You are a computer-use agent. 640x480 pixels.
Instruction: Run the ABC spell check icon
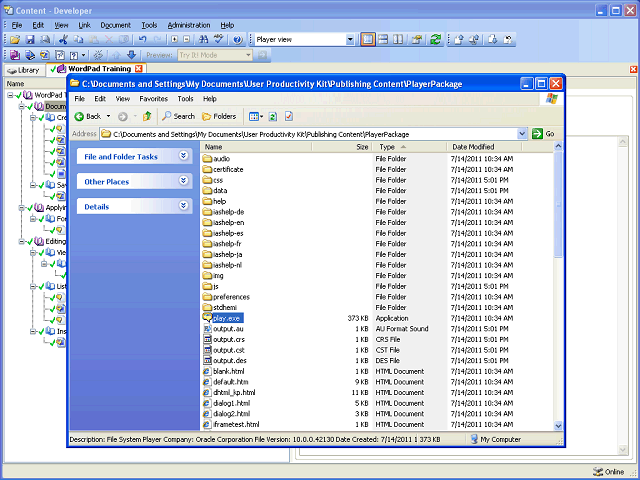point(219,40)
